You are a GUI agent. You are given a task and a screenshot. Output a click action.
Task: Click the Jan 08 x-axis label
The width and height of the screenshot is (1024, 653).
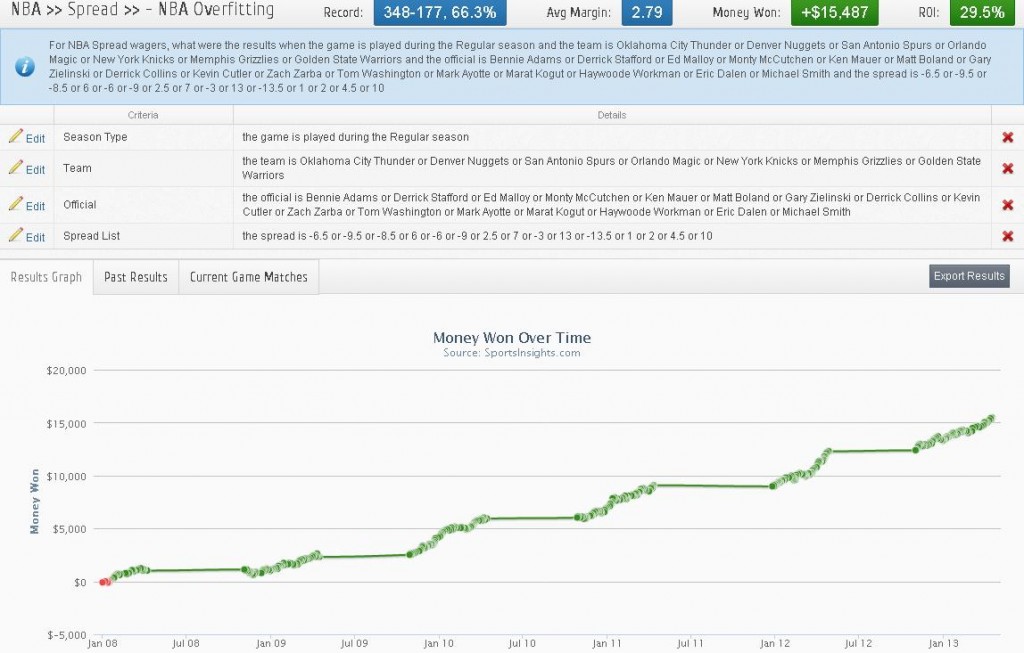[x=104, y=643]
